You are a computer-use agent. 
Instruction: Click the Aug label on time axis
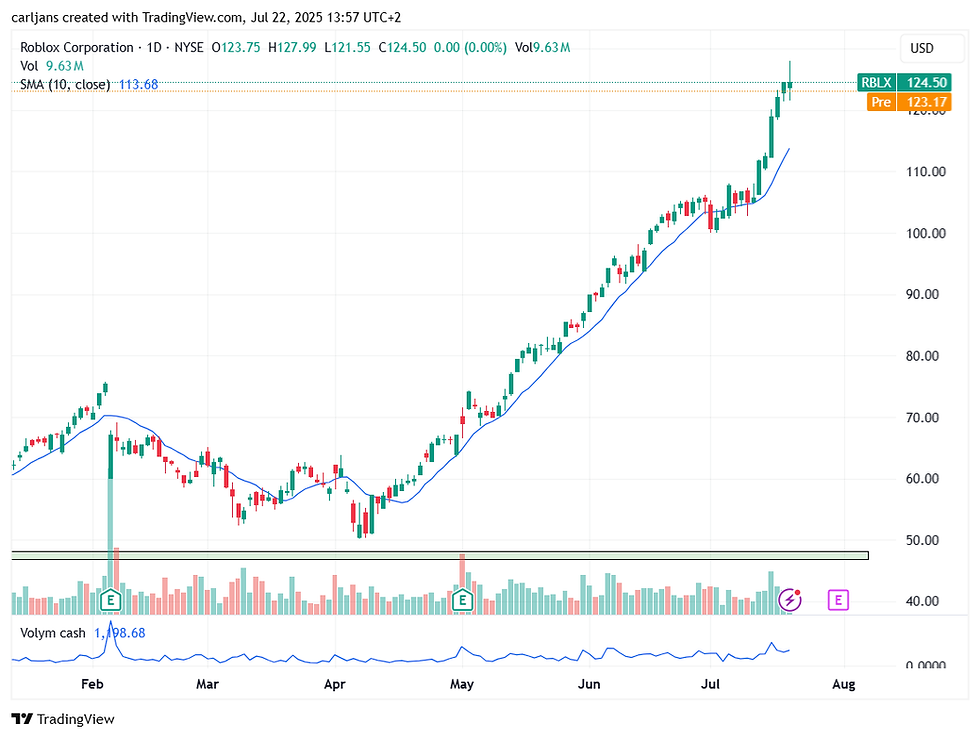coord(844,684)
